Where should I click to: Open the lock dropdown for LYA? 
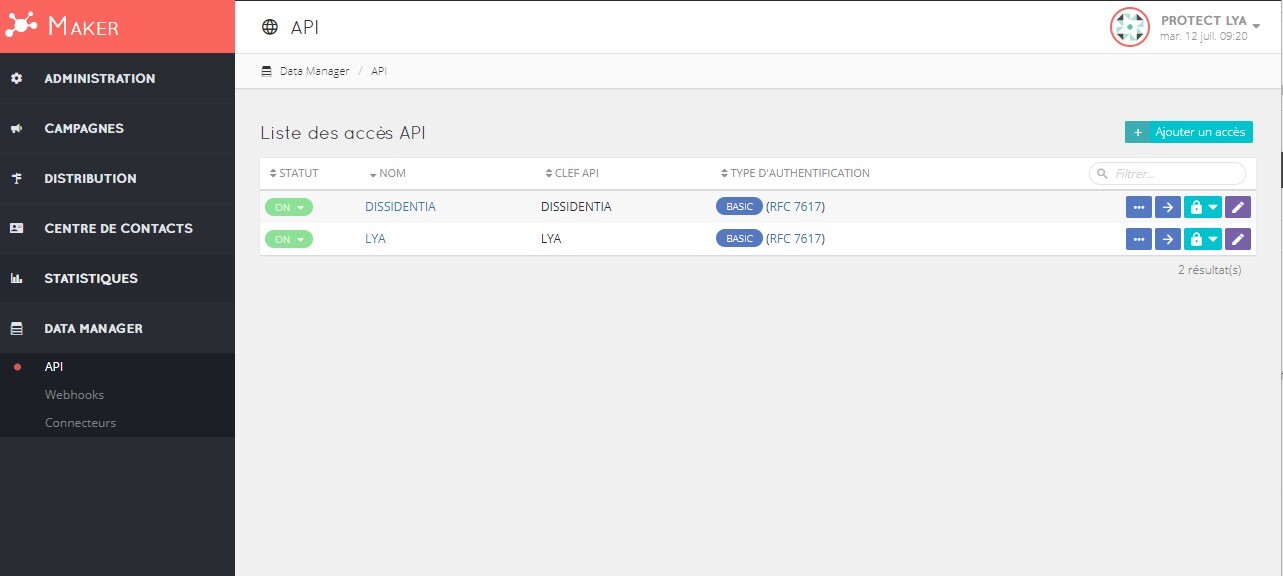(x=1202, y=239)
